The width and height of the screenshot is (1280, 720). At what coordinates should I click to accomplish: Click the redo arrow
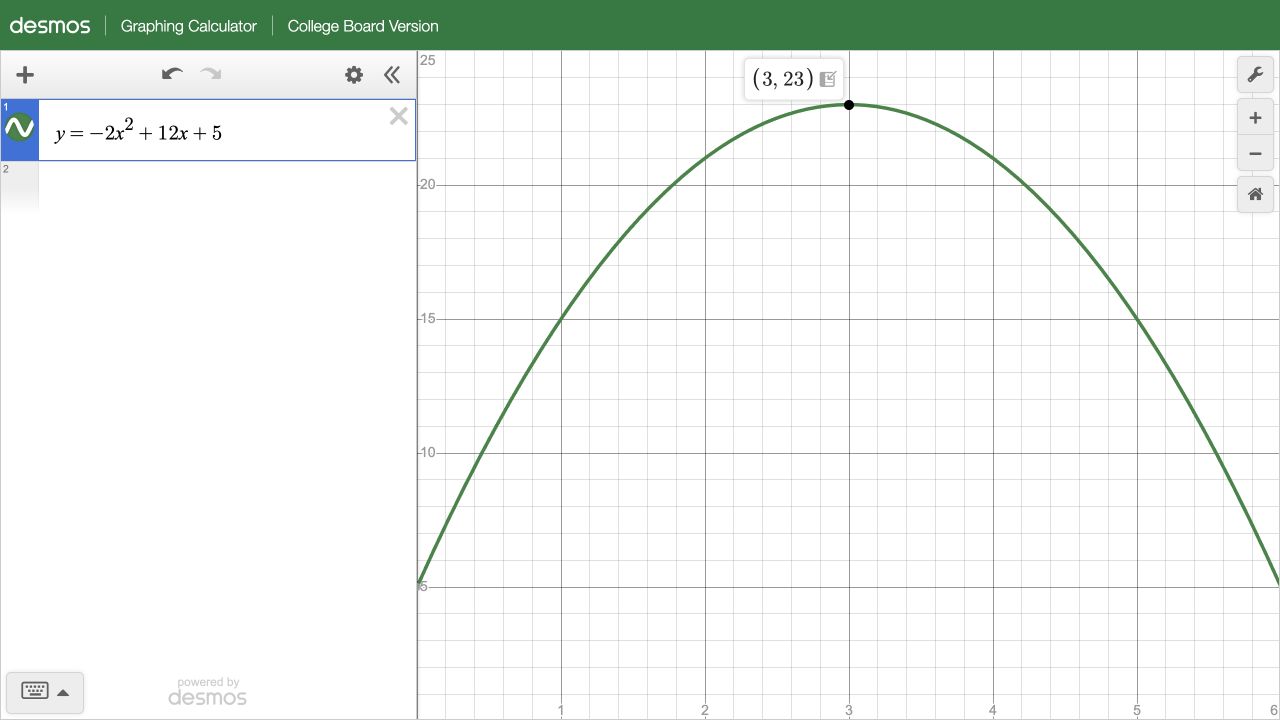tap(211, 74)
